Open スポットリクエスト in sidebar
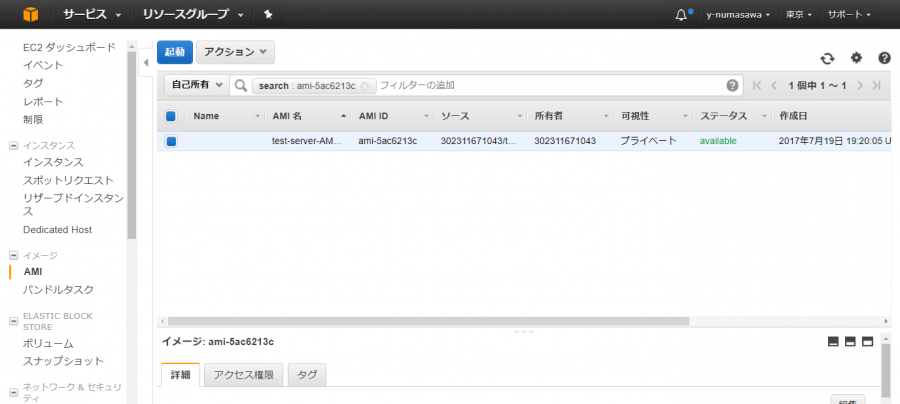This screenshot has width=900, height=404. [68, 181]
